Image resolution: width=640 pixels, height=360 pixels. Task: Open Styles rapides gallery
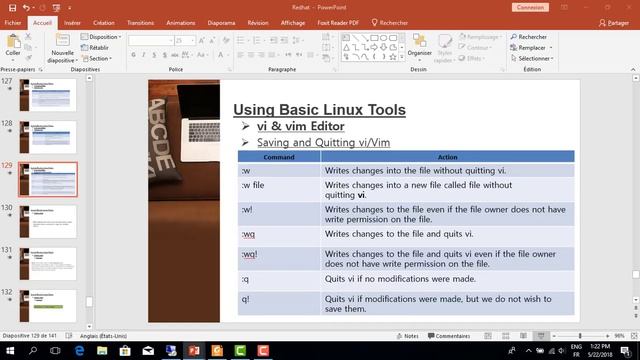444,48
